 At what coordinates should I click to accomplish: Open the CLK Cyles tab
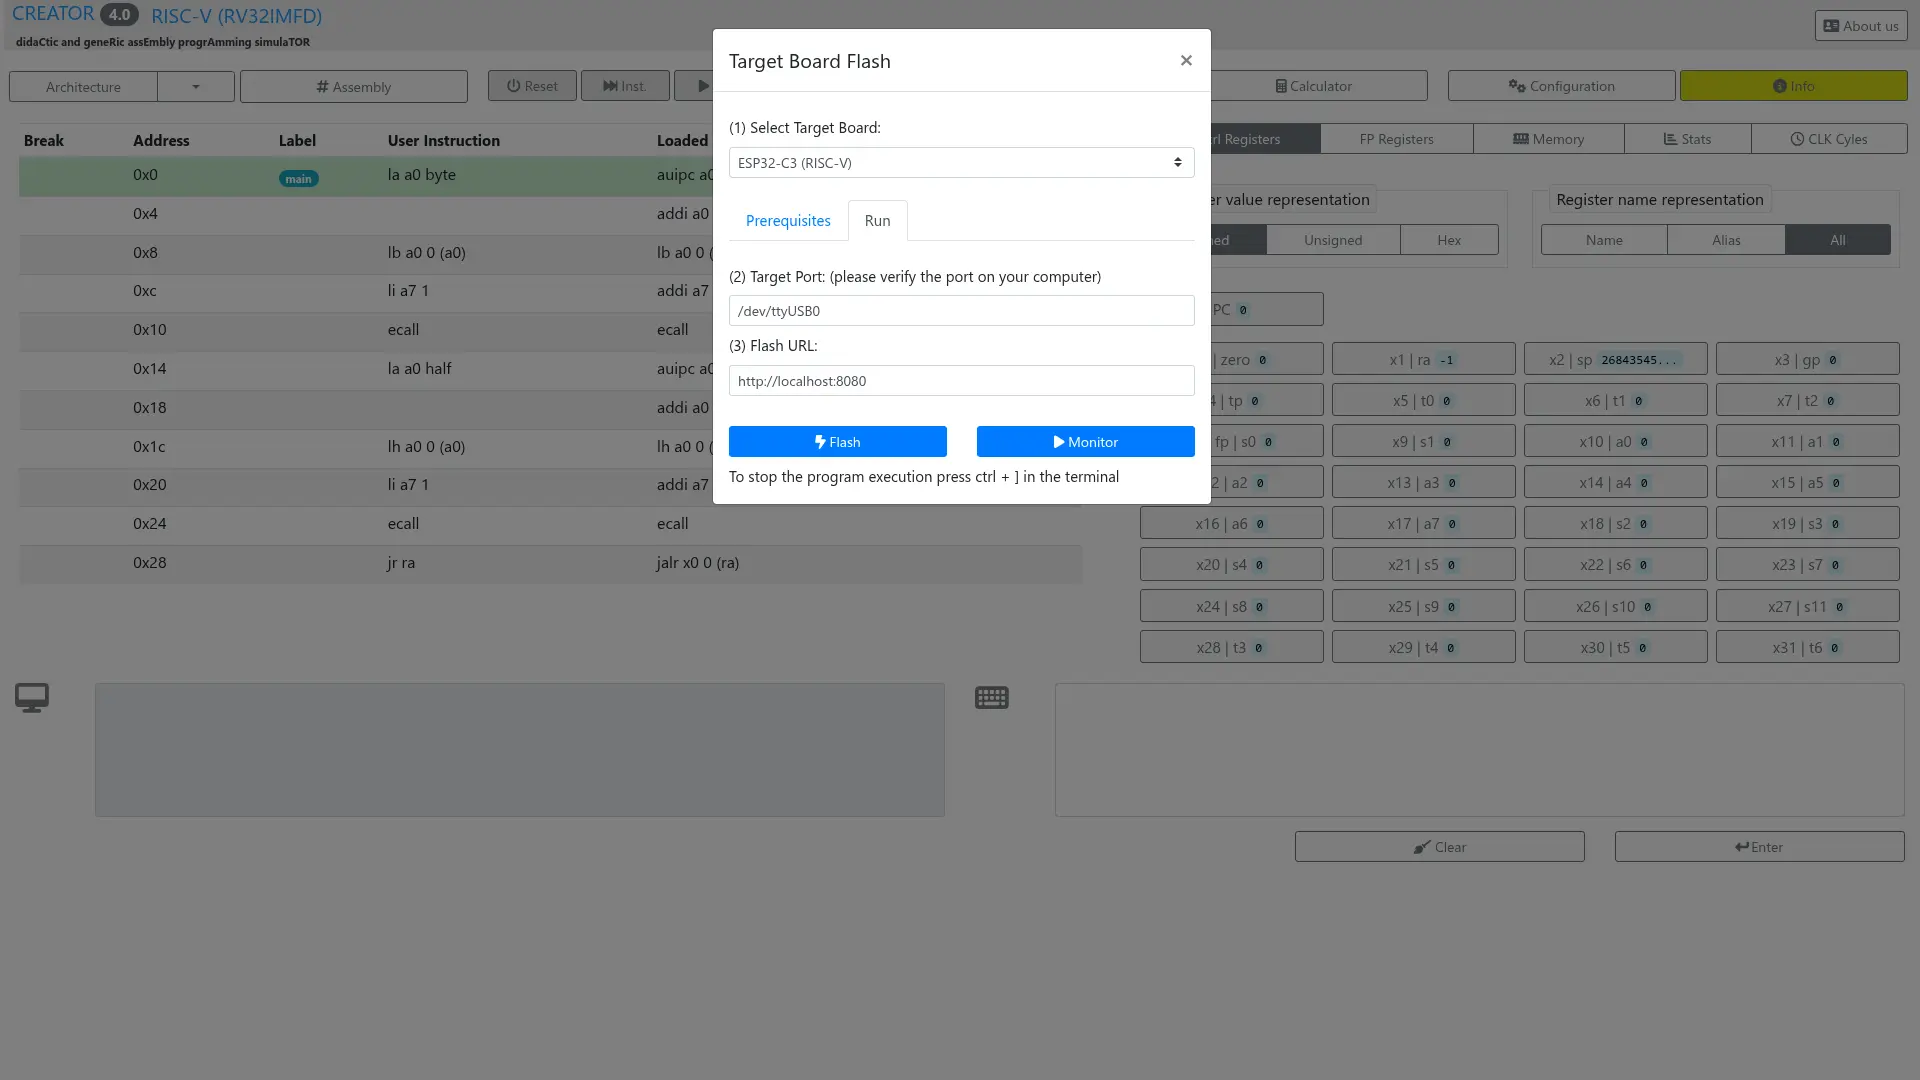pyautogui.click(x=1828, y=139)
